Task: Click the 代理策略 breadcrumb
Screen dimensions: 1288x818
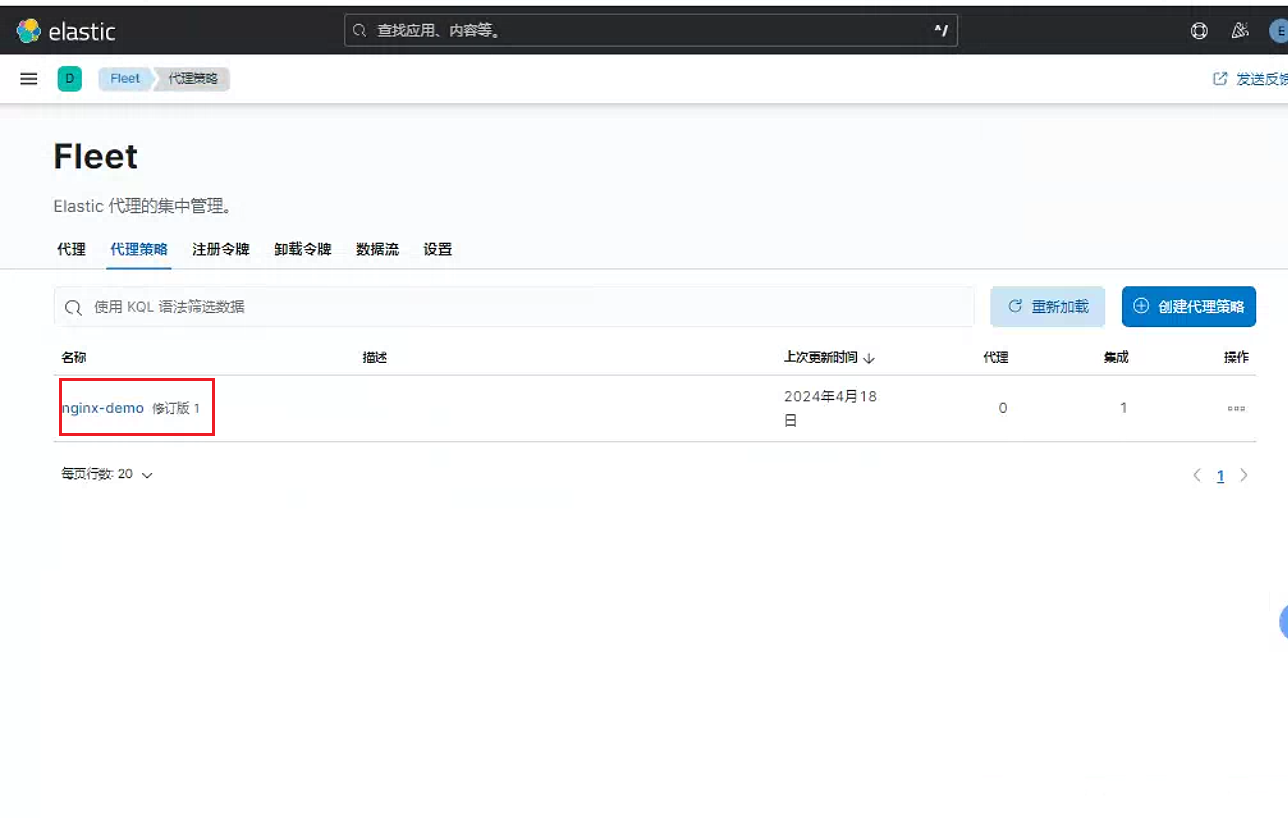Action: tap(193, 79)
